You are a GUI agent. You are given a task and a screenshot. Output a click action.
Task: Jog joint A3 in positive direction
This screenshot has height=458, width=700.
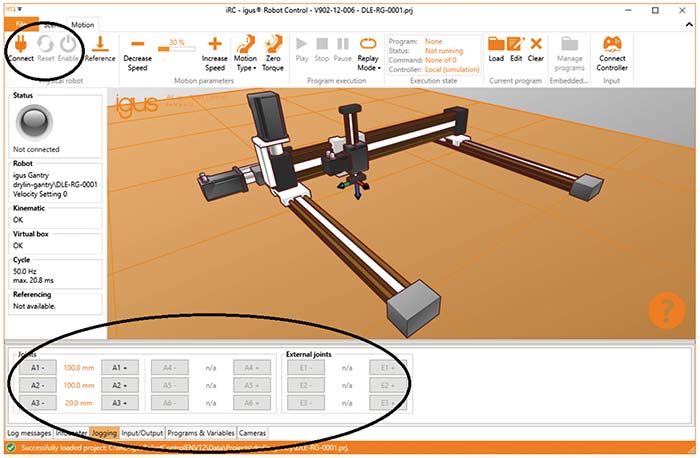pos(120,403)
